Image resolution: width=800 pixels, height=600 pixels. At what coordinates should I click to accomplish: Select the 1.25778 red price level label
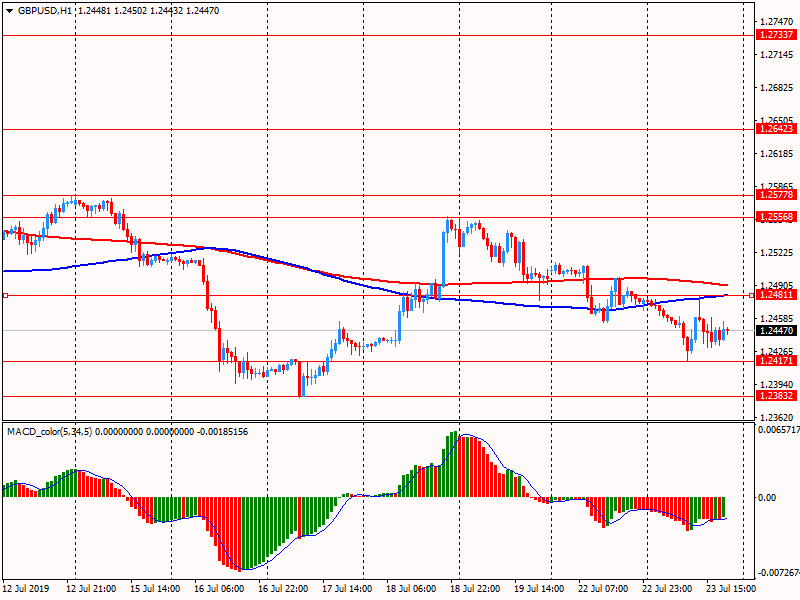776,194
